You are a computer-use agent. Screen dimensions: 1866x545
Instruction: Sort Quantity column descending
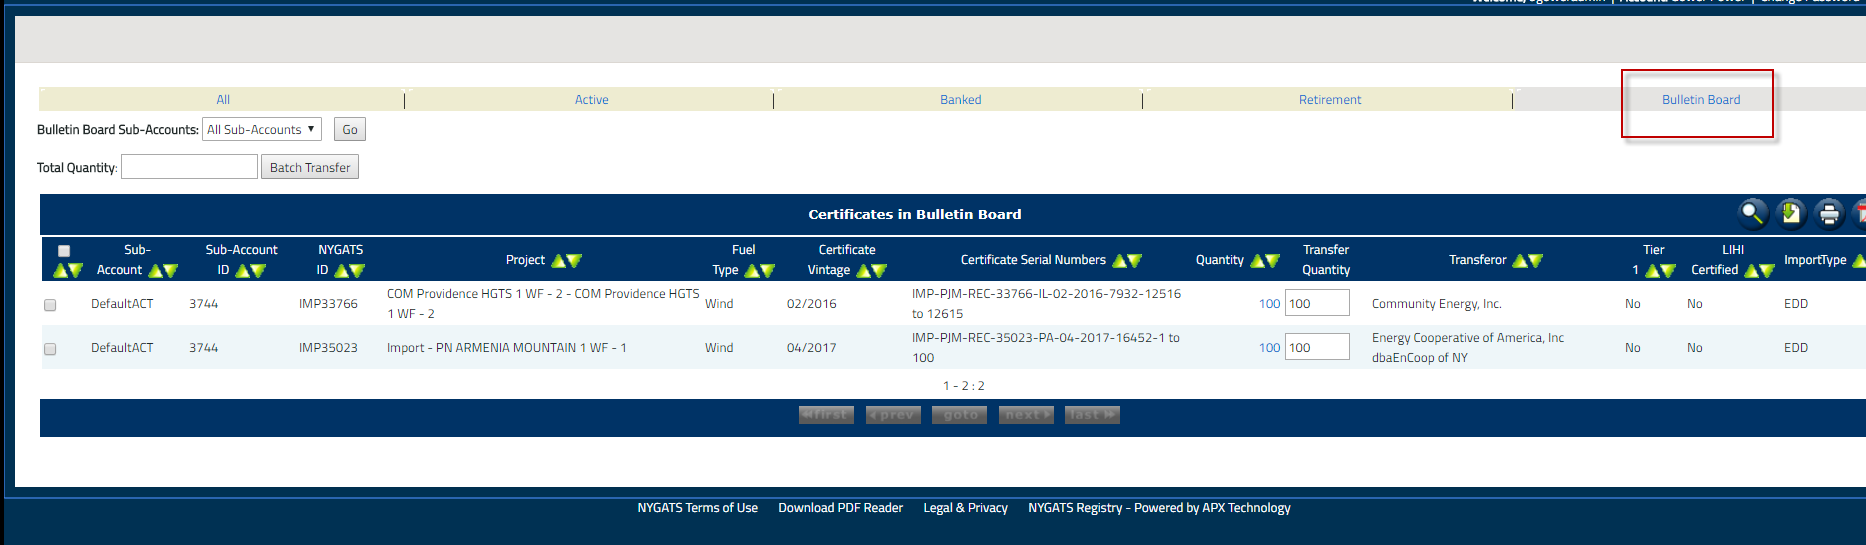click(x=1272, y=261)
